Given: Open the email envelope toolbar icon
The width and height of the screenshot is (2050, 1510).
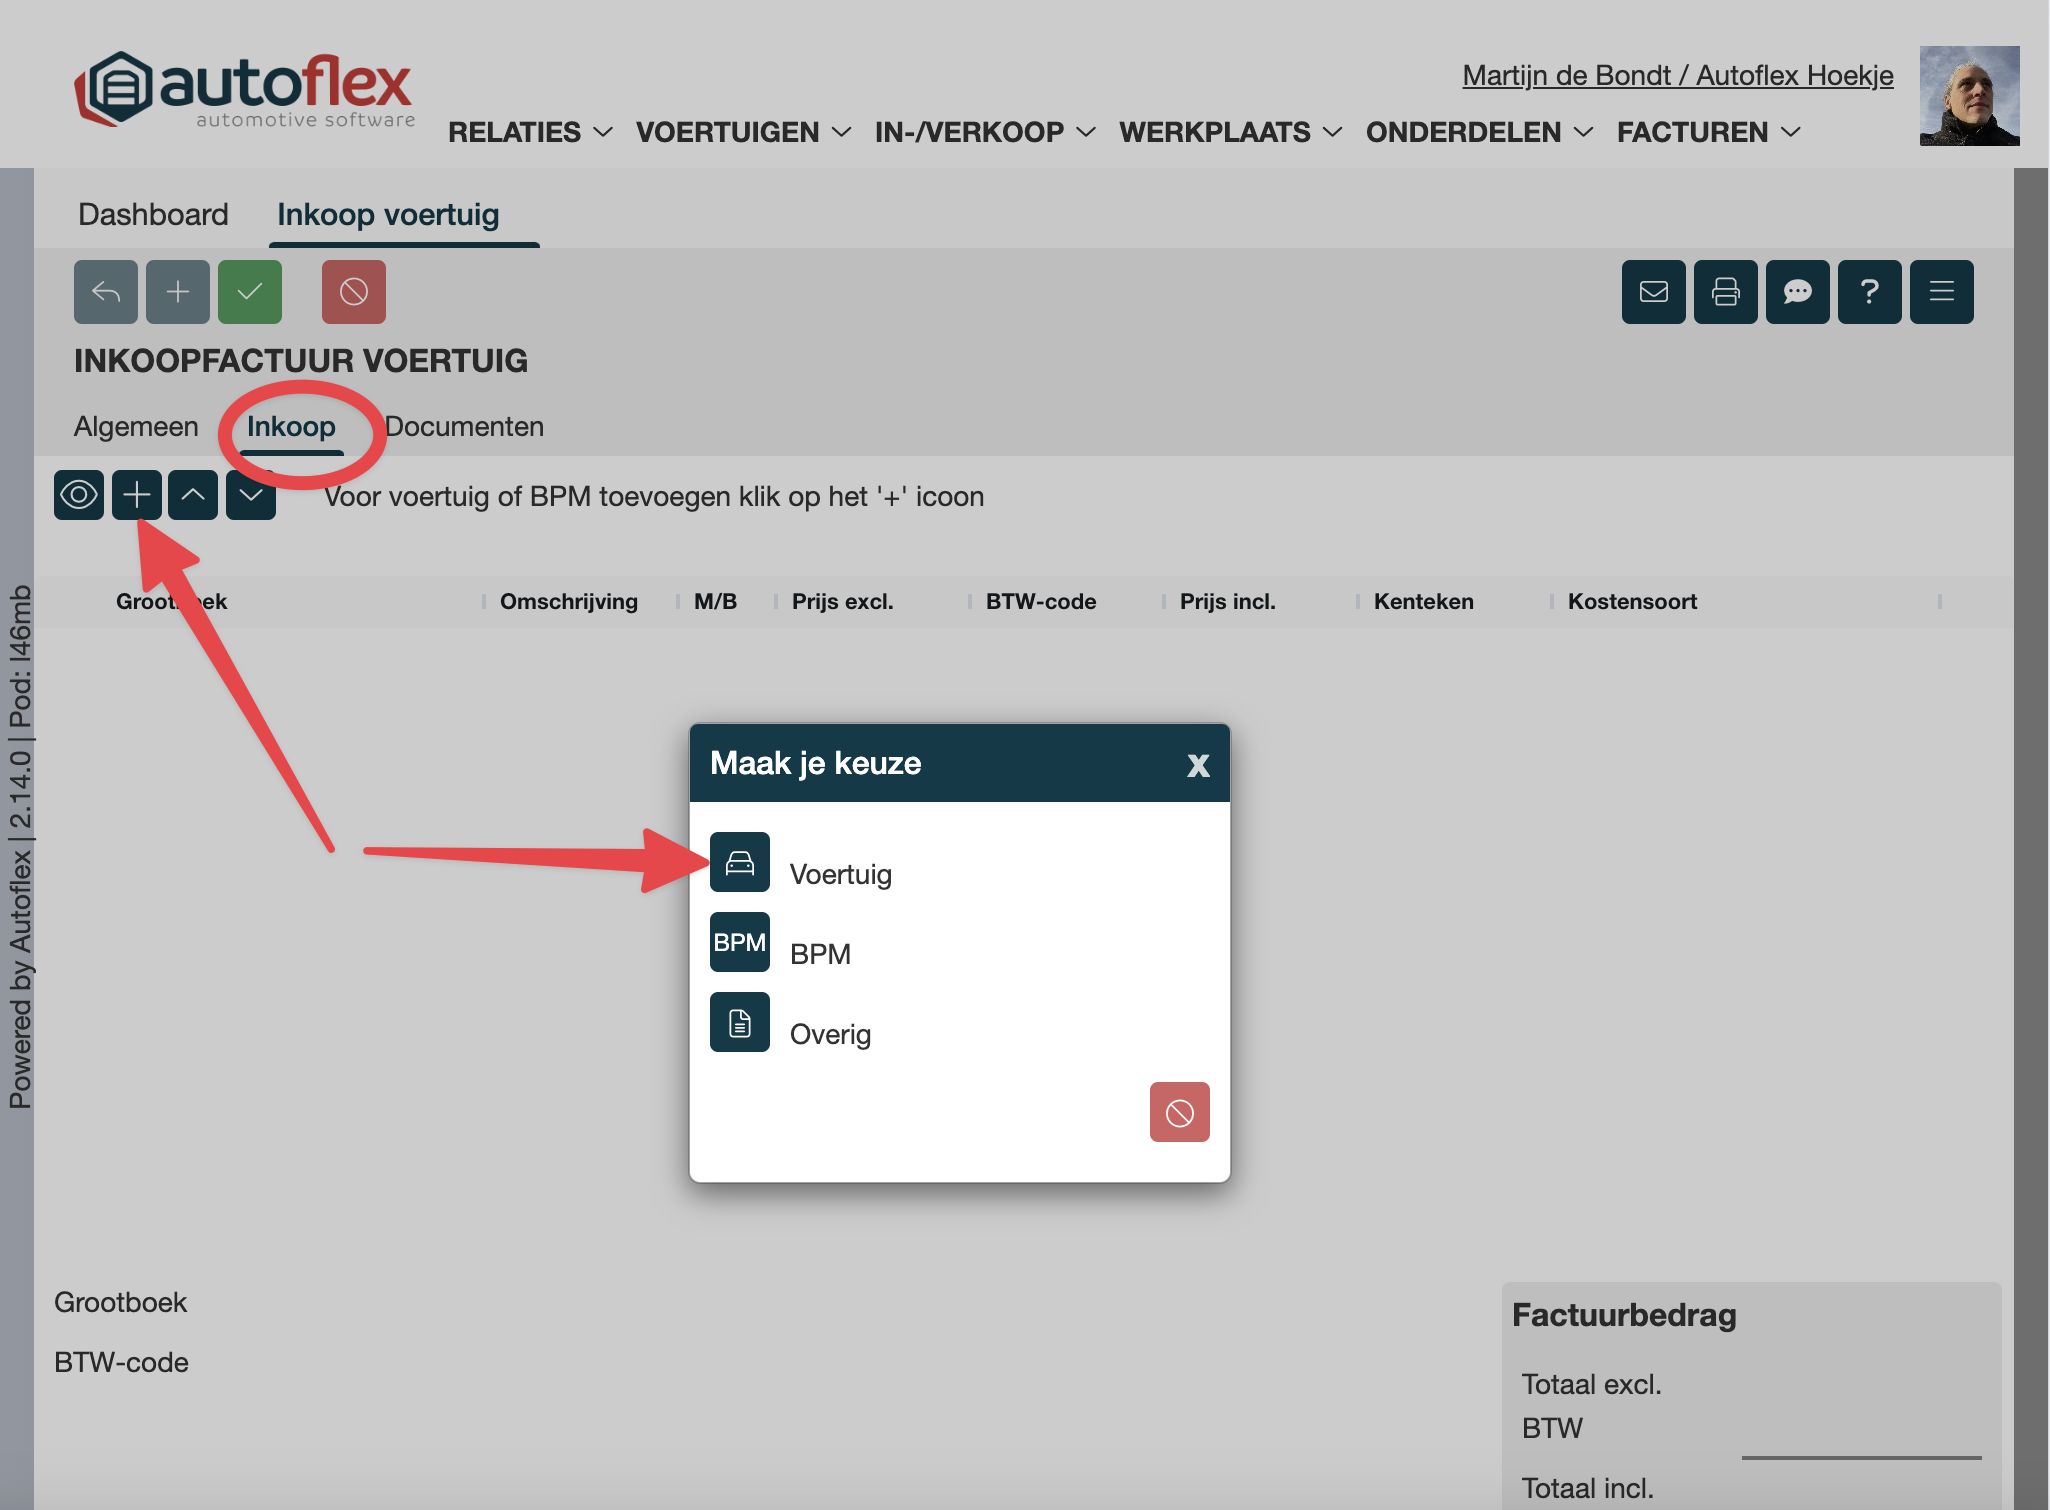Looking at the screenshot, I should coord(1653,292).
